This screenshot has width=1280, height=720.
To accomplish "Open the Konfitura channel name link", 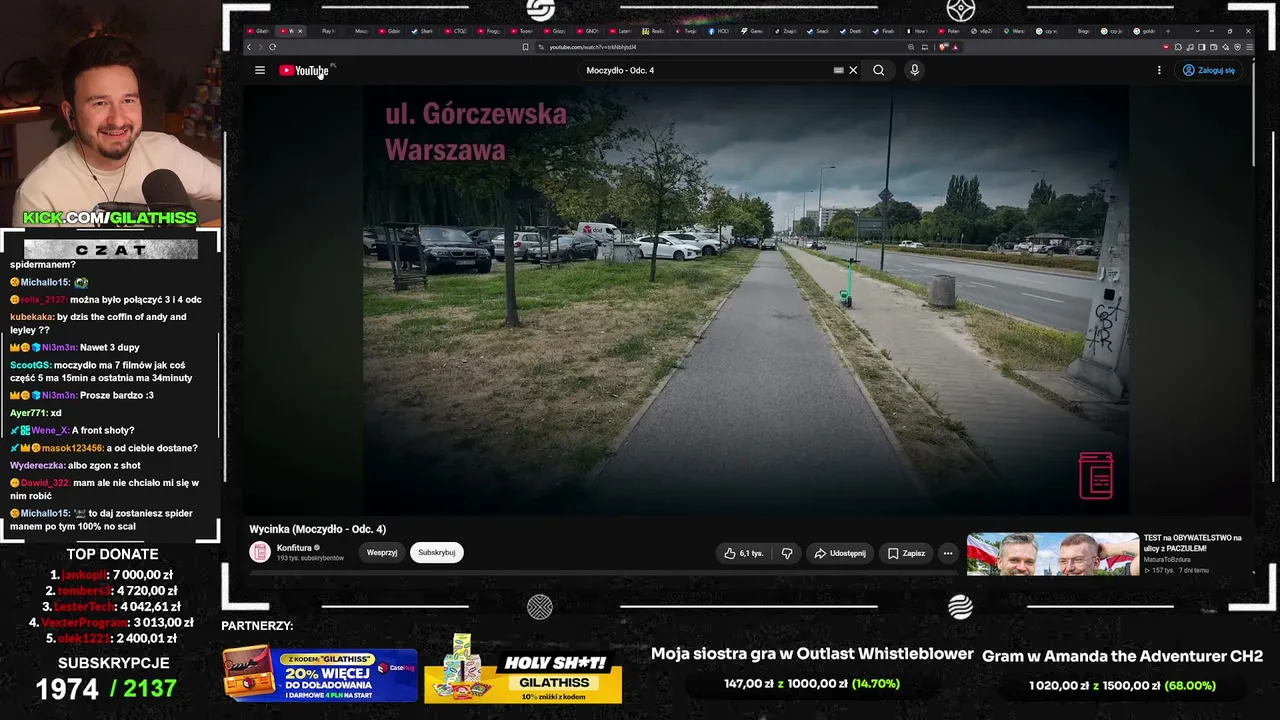I will (294, 548).
